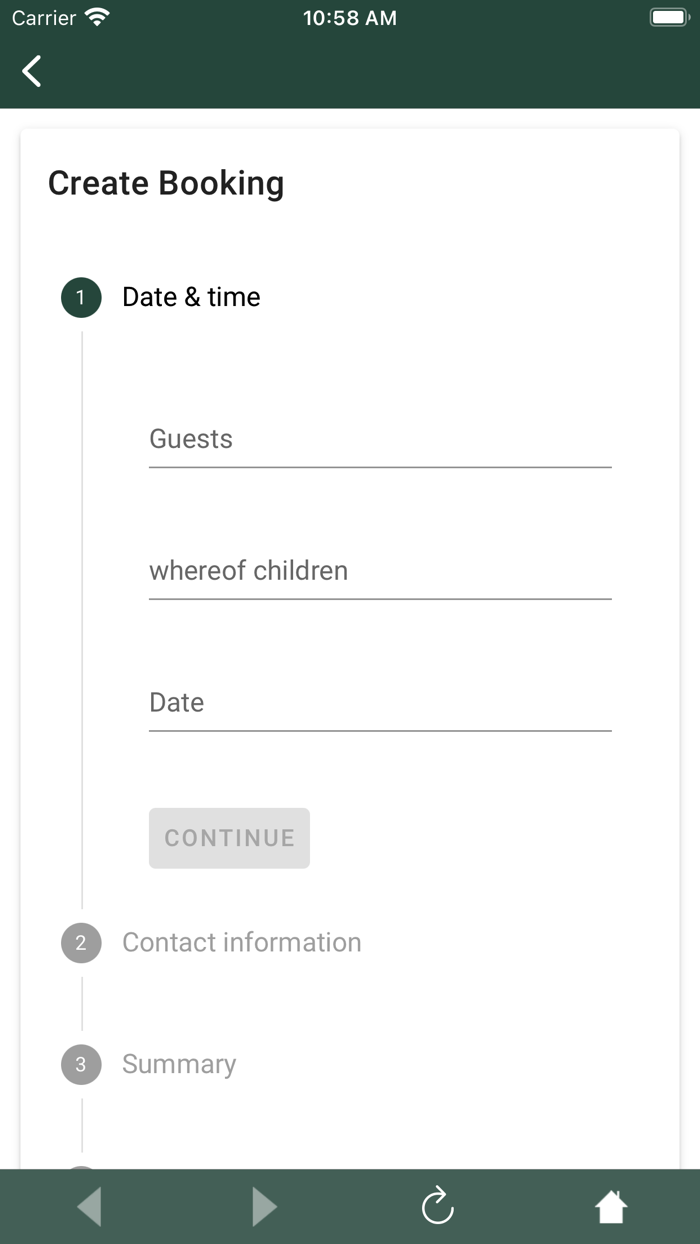
Task: Click the whereof children field
Action: [x=380, y=572]
